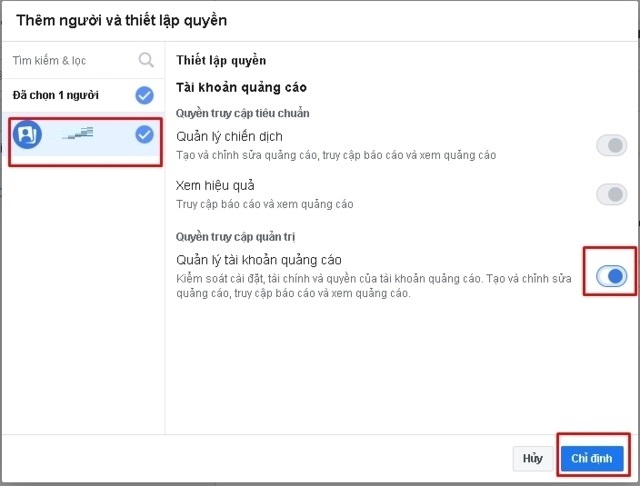Click the 'Quản lý chiến dịch' label
This screenshot has height=486, width=640.
pyautogui.click(x=229, y=136)
